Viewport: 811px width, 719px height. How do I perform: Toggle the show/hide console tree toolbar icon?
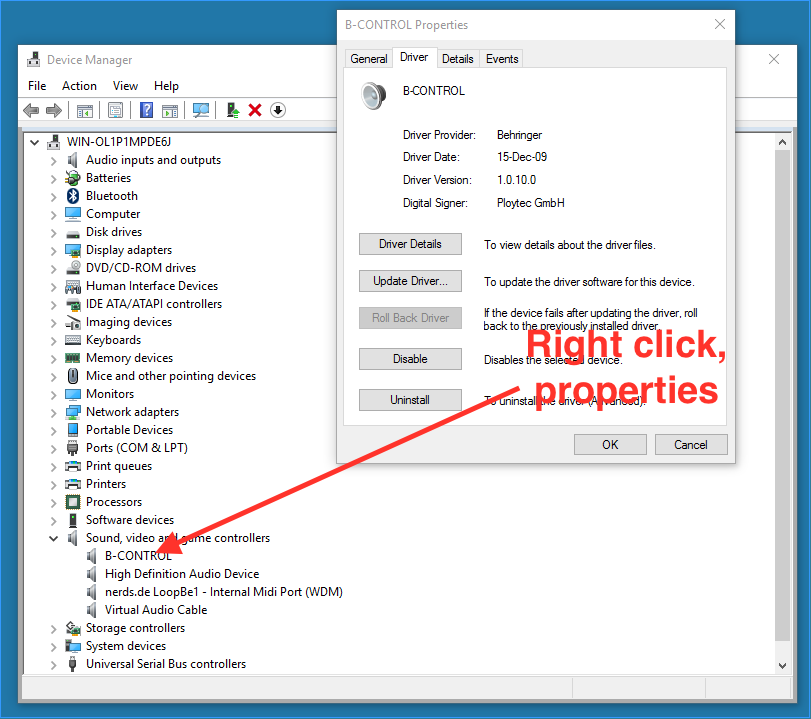[x=85, y=110]
